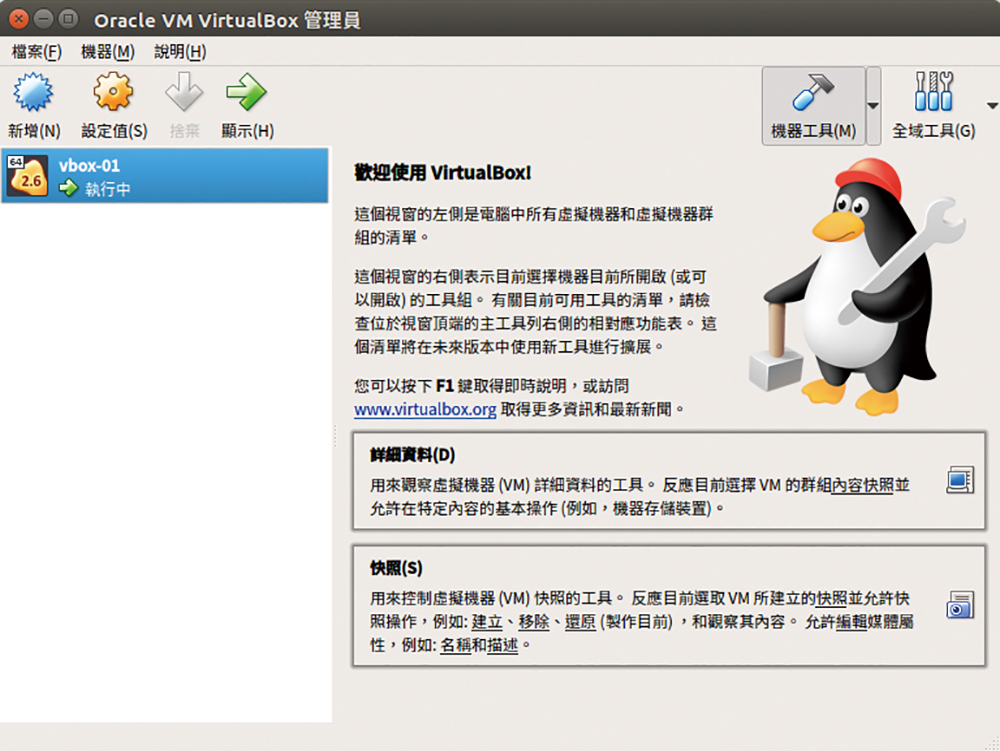This screenshot has width=1000, height=751.
Task: Open the www.virtualbox.org link
Action: 425,409
